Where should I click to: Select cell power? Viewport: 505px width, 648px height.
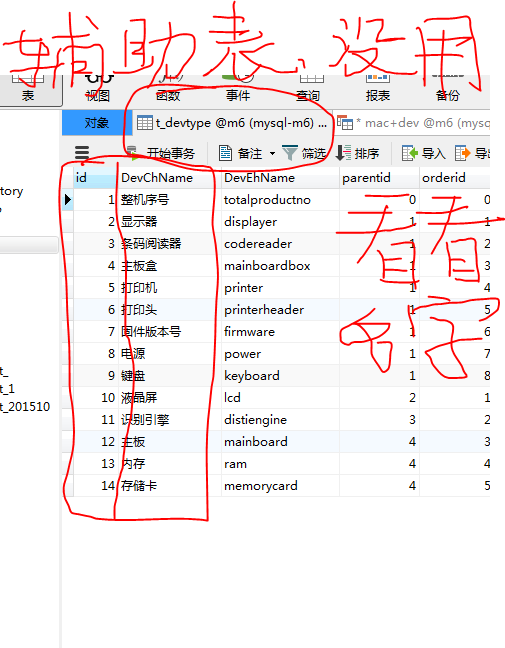(x=280, y=354)
